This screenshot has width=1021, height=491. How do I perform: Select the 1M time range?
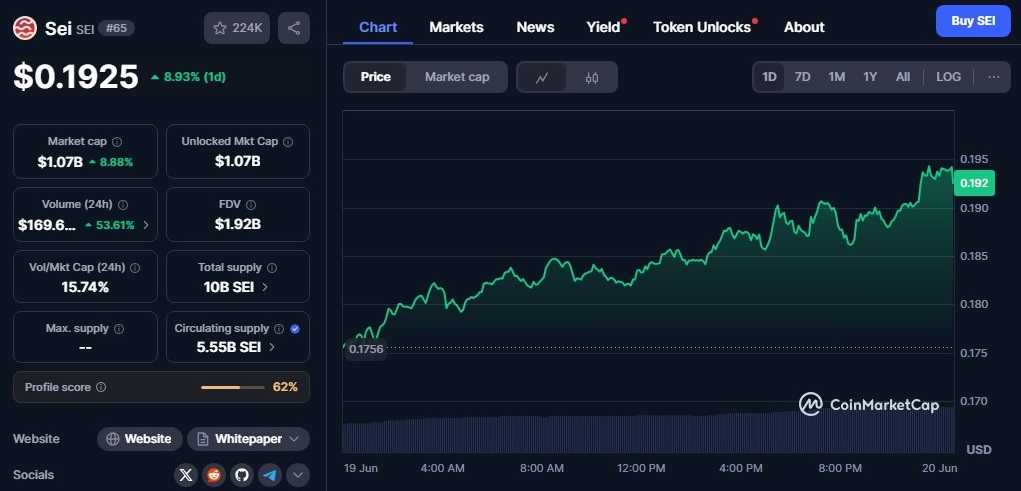837,77
